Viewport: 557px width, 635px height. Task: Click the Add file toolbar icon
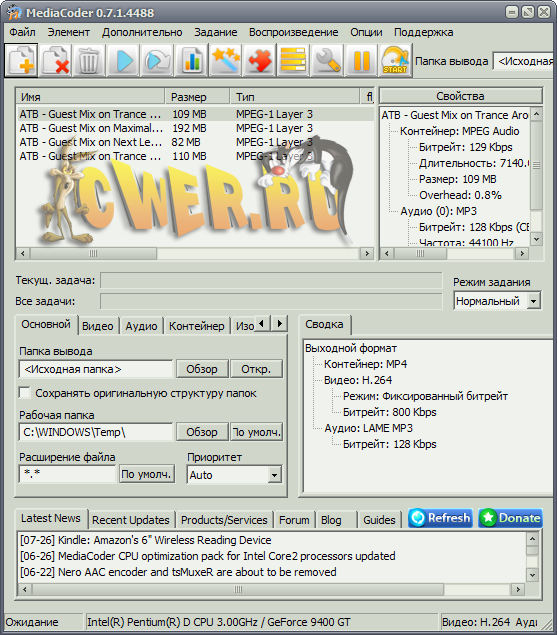coord(21,60)
